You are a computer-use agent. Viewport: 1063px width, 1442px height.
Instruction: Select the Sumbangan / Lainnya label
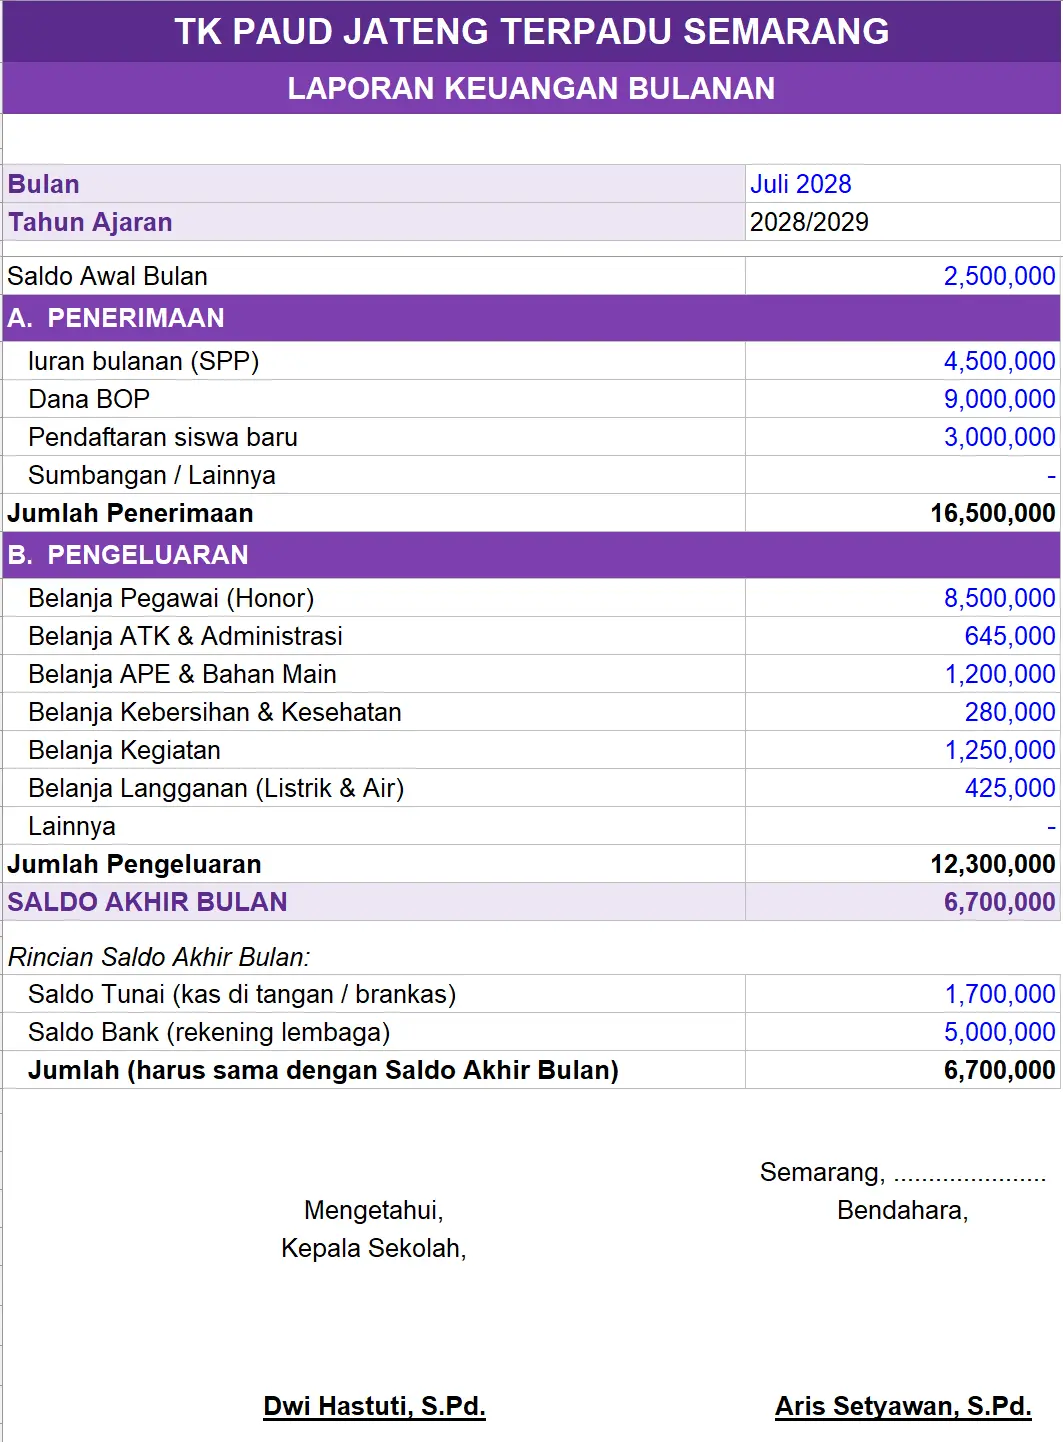(x=152, y=475)
